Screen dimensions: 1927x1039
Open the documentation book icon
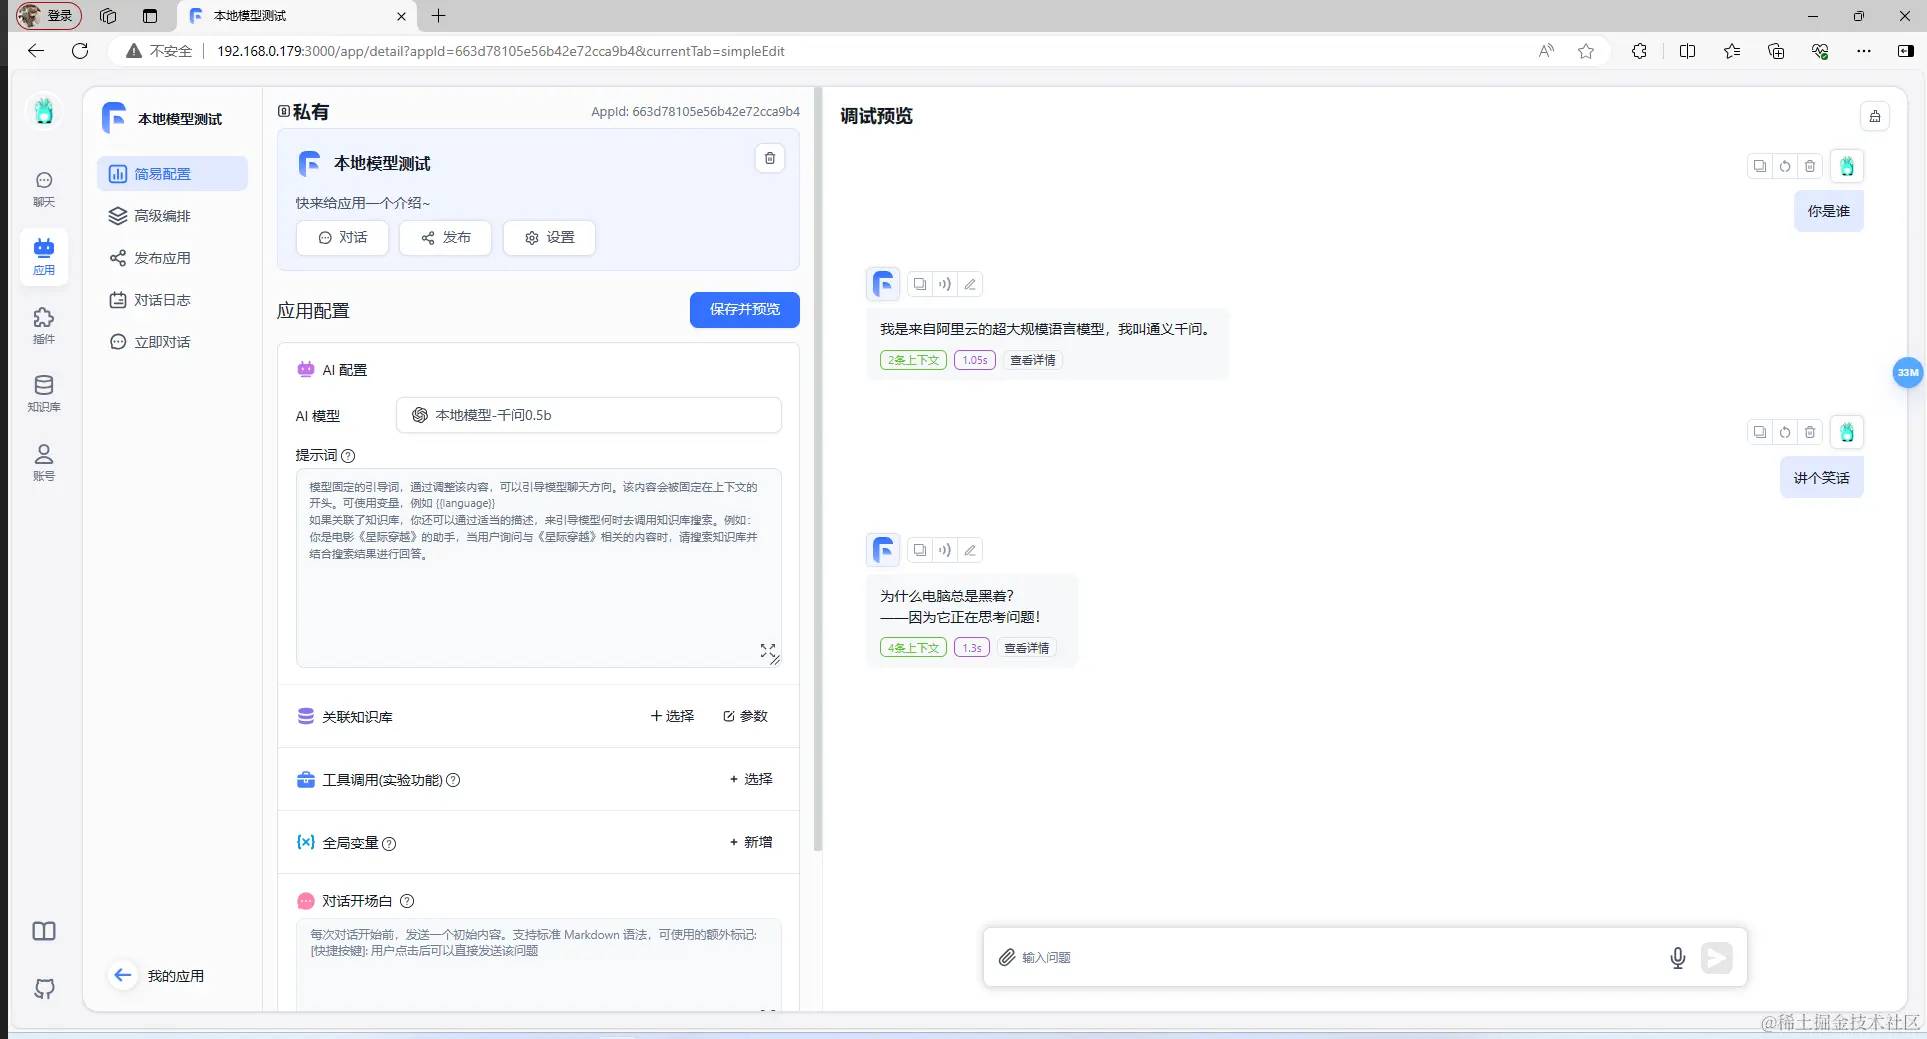click(44, 931)
